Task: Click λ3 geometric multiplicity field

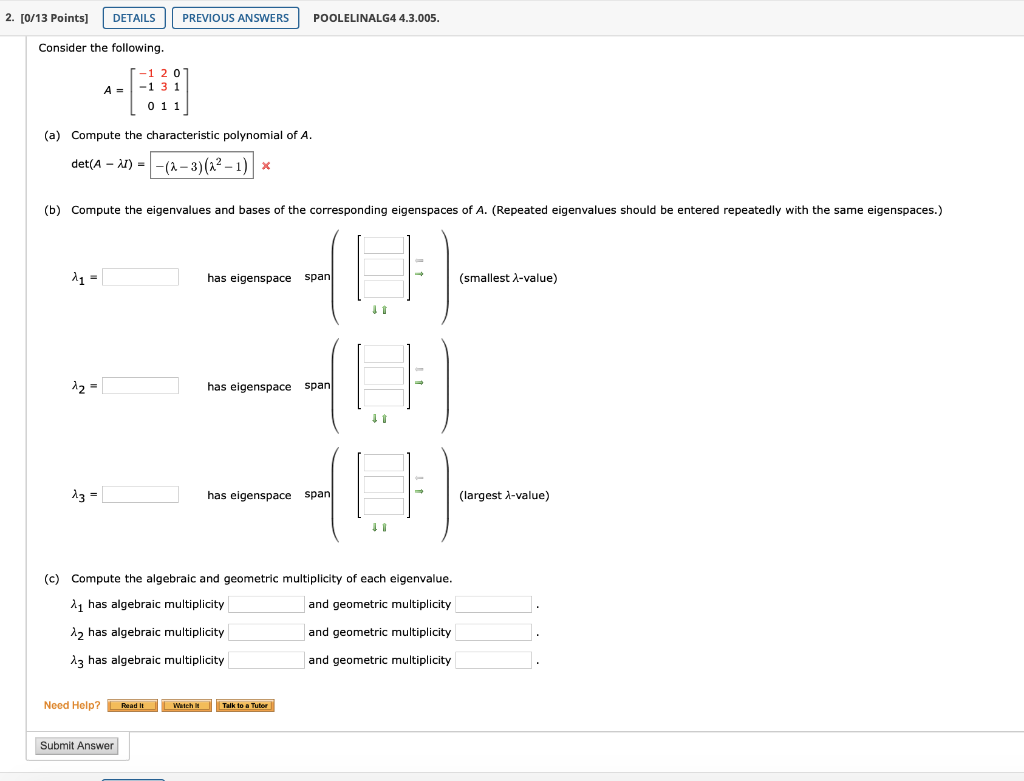Action: click(x=494, y=660)
